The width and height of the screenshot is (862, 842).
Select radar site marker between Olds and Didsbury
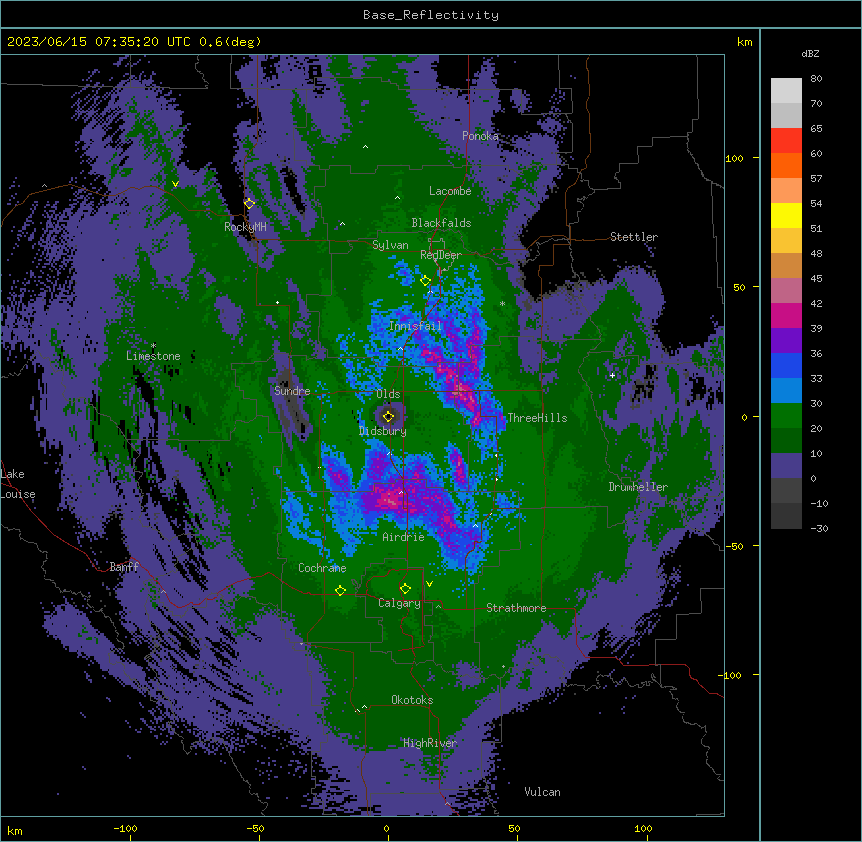pyautogui.click(x=389, y=416)
